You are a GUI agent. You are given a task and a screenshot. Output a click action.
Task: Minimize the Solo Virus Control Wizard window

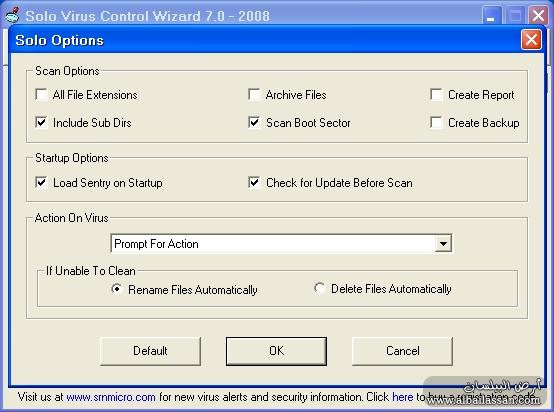(x=491, y=16)
